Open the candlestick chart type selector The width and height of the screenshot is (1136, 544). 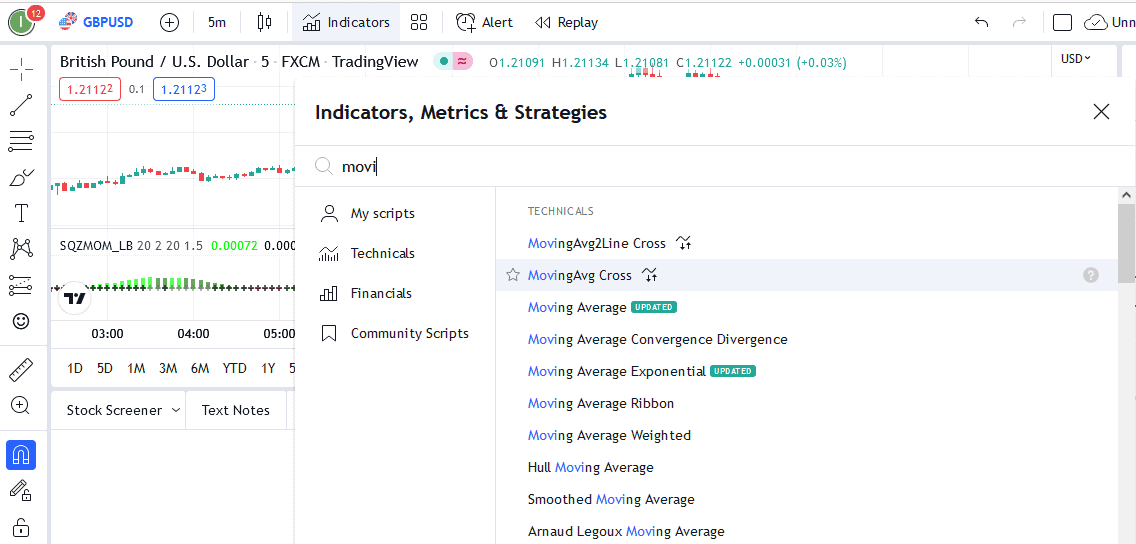click(264, 22)
